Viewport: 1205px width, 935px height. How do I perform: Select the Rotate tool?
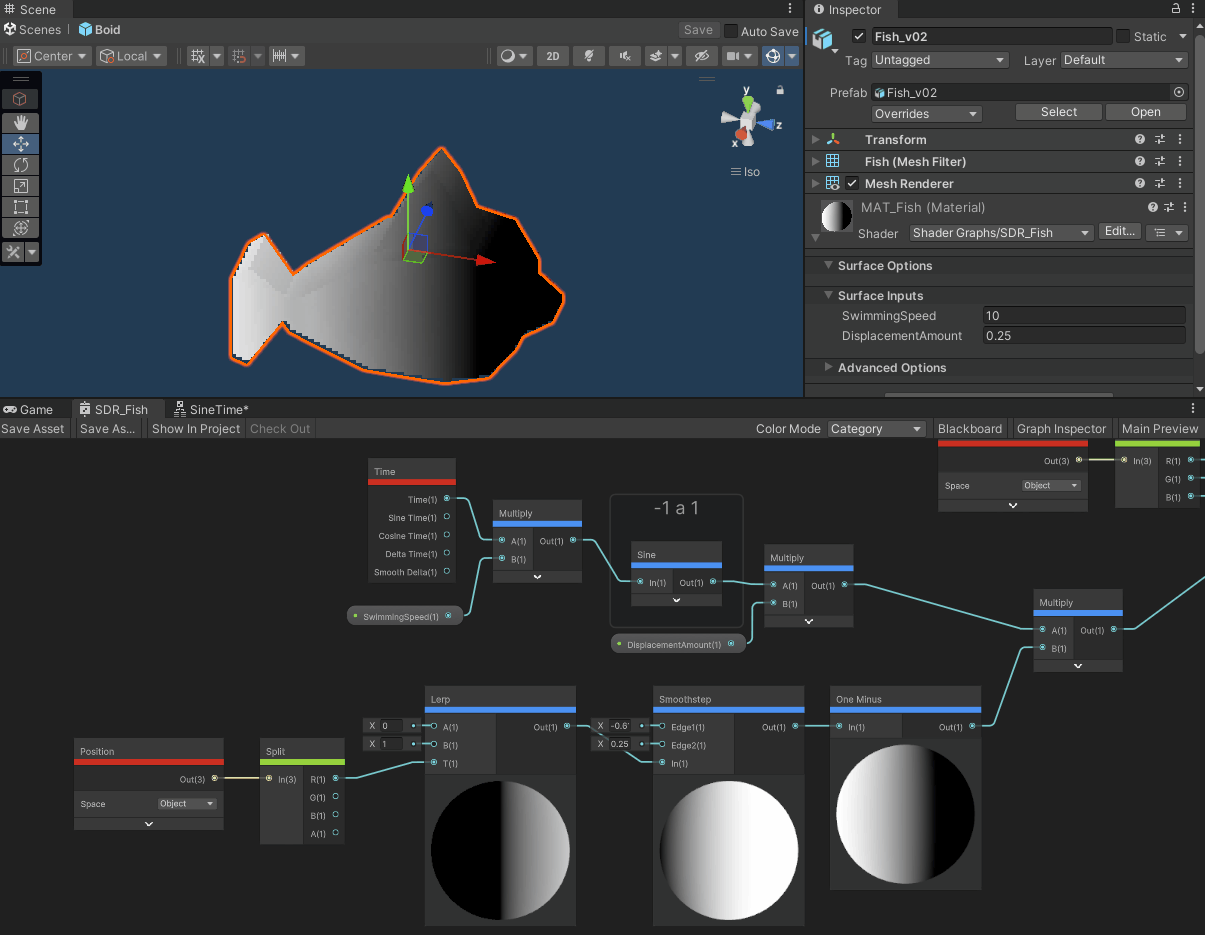pos(20,165)
